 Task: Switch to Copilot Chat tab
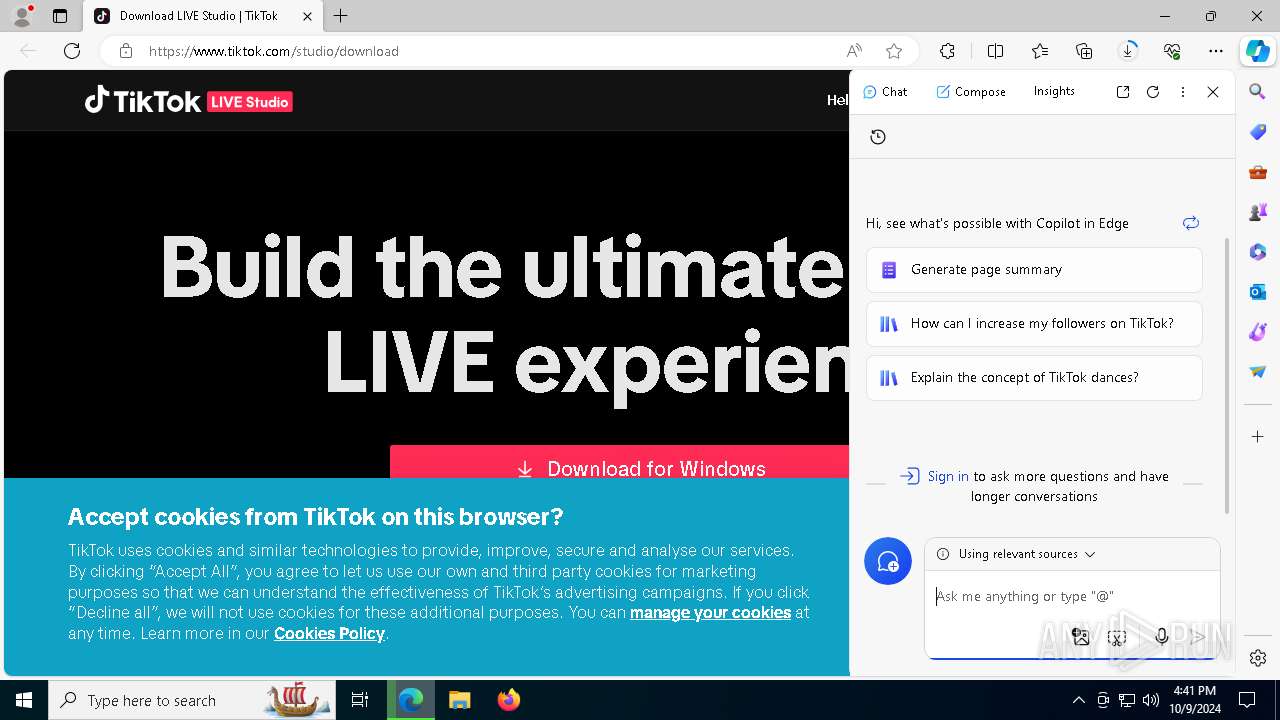[x=885, y=91]
